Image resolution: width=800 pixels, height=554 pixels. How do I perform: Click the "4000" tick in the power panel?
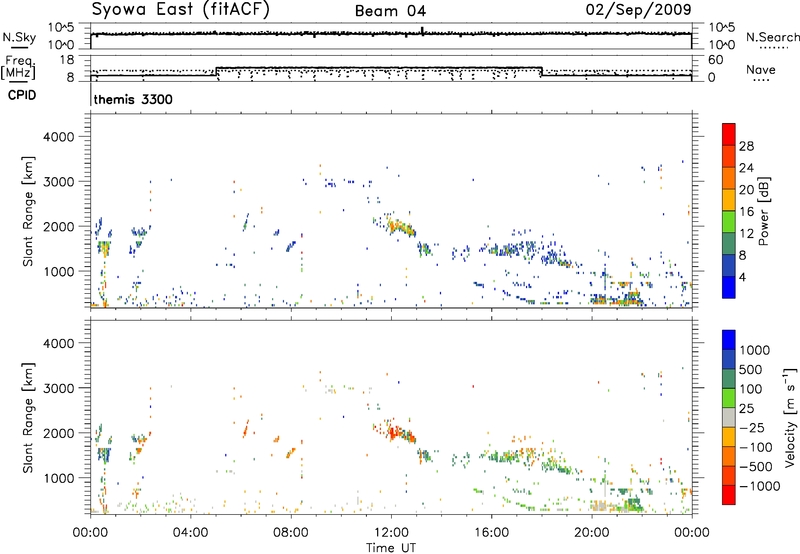(59, 137)
